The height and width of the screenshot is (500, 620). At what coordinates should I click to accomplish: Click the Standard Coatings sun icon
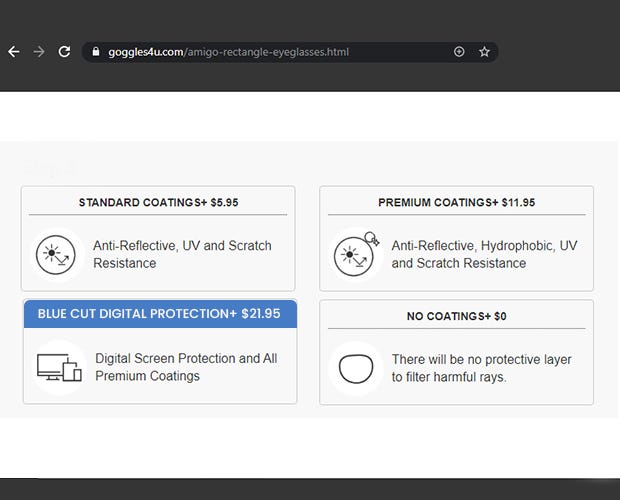coord(52,255)
